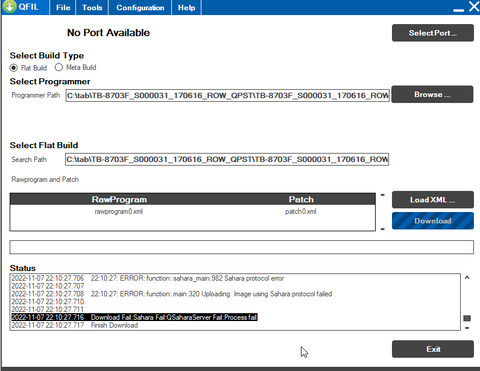The height and width of the screenshot is (371, 480).
Task: Close the QFIL window
Action: point(474,7)
